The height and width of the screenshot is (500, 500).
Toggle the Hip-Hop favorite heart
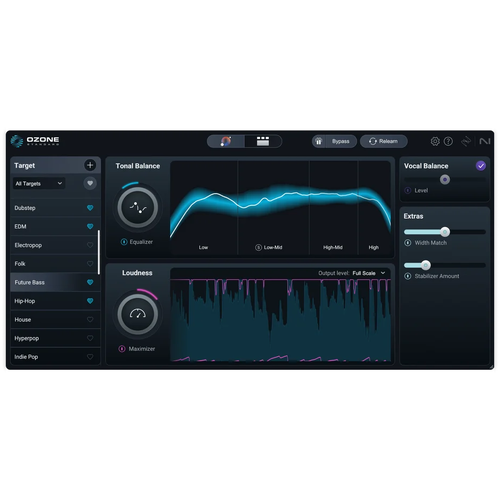(x=90, y=301)
